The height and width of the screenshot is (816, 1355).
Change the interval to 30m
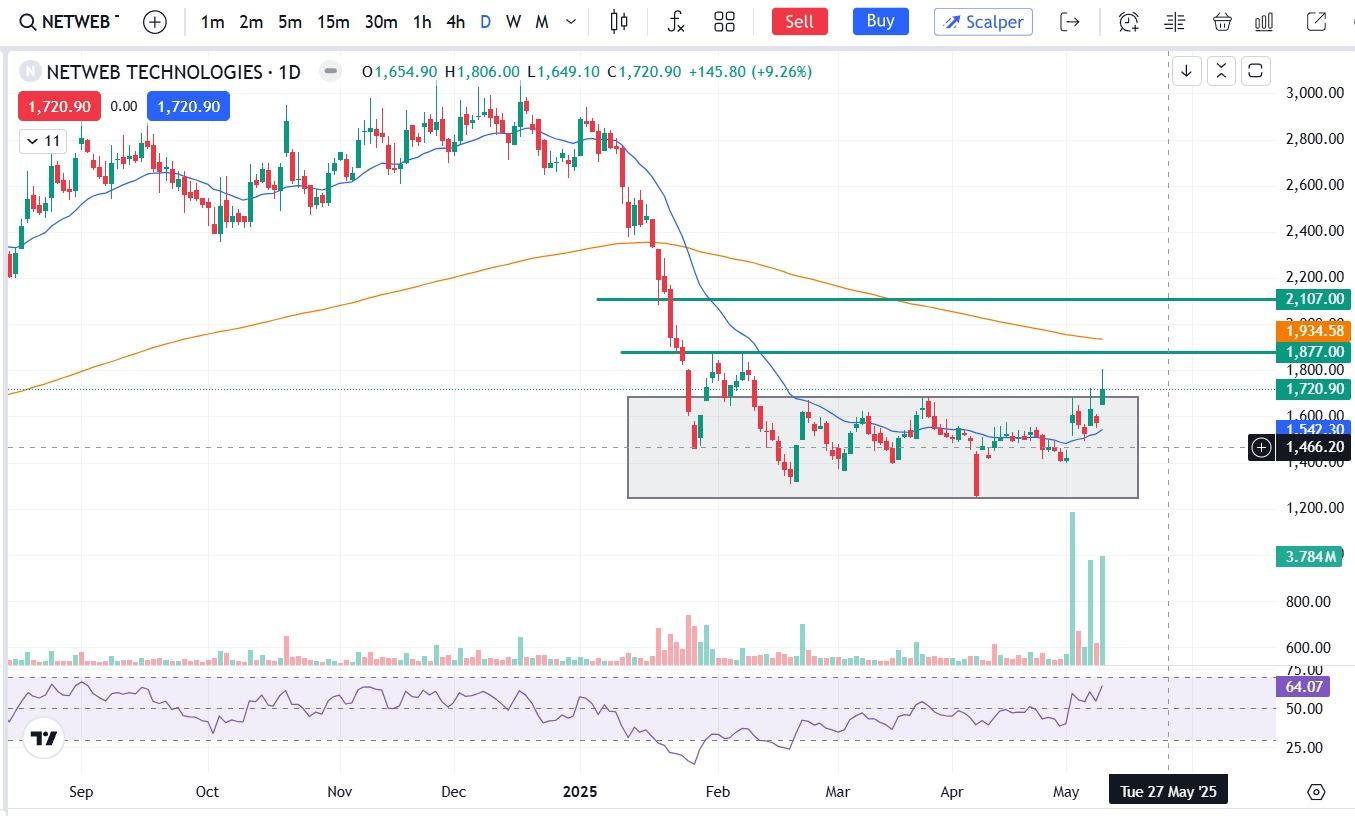coord(381,21)
